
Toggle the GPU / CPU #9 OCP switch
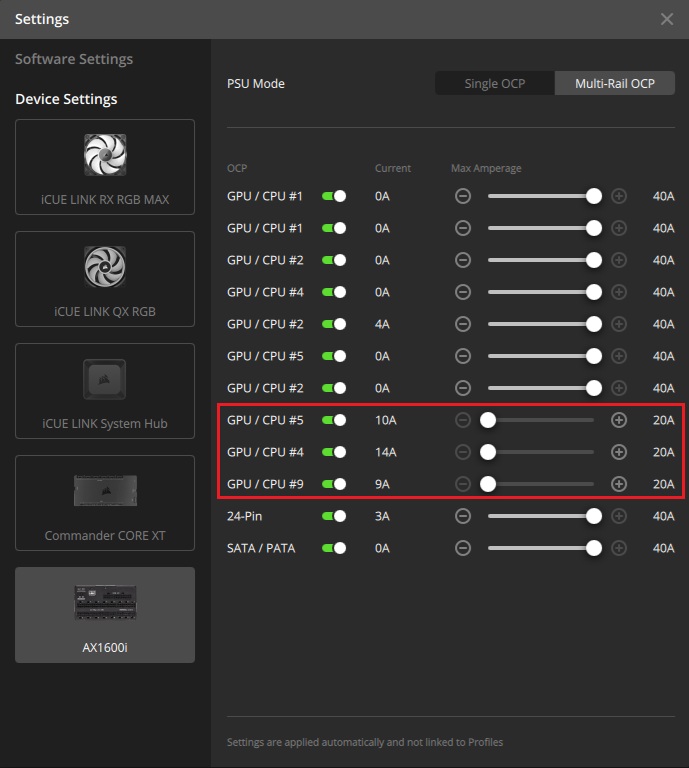[x=334, y=484]
